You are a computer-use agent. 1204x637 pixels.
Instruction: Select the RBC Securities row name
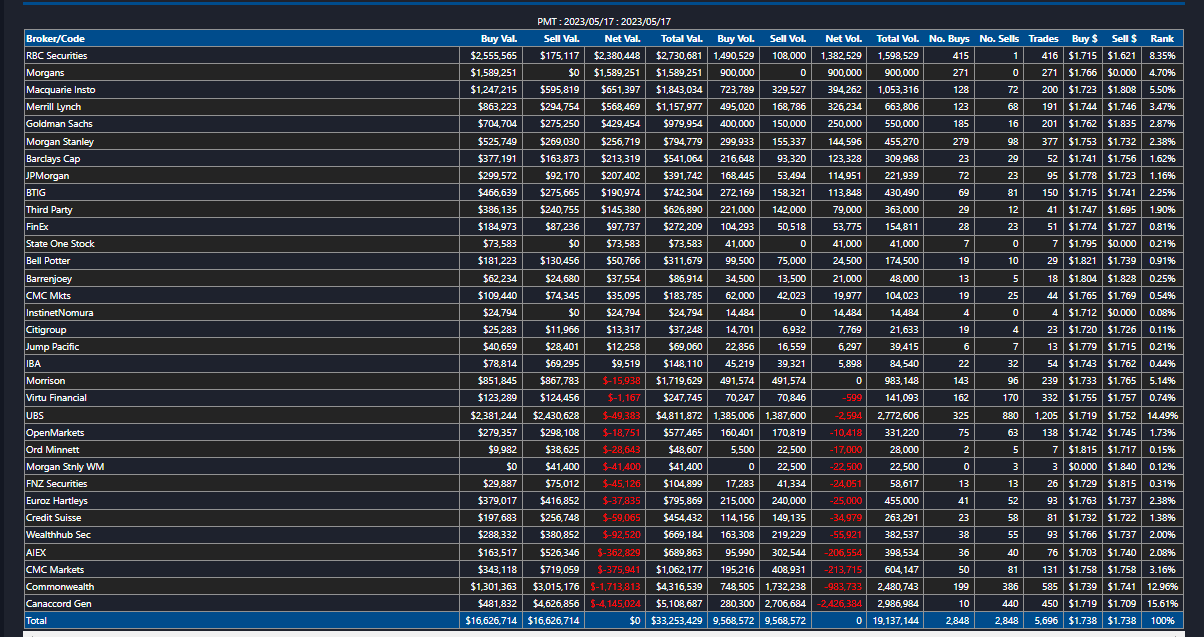pyautogui.click(x=56, y=56)
